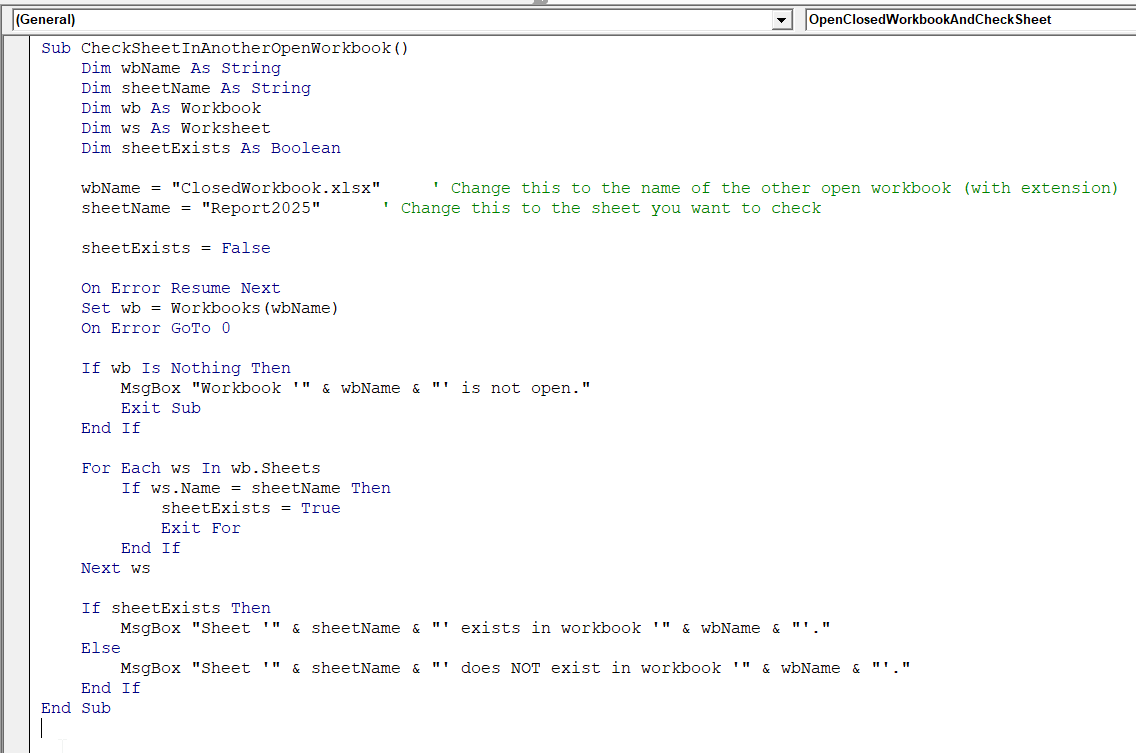Image resolution: width=1136 pixels, height=753 pixels.
Task: Click the 'On Error Resume Next' line
Action: tap(180, 288)
